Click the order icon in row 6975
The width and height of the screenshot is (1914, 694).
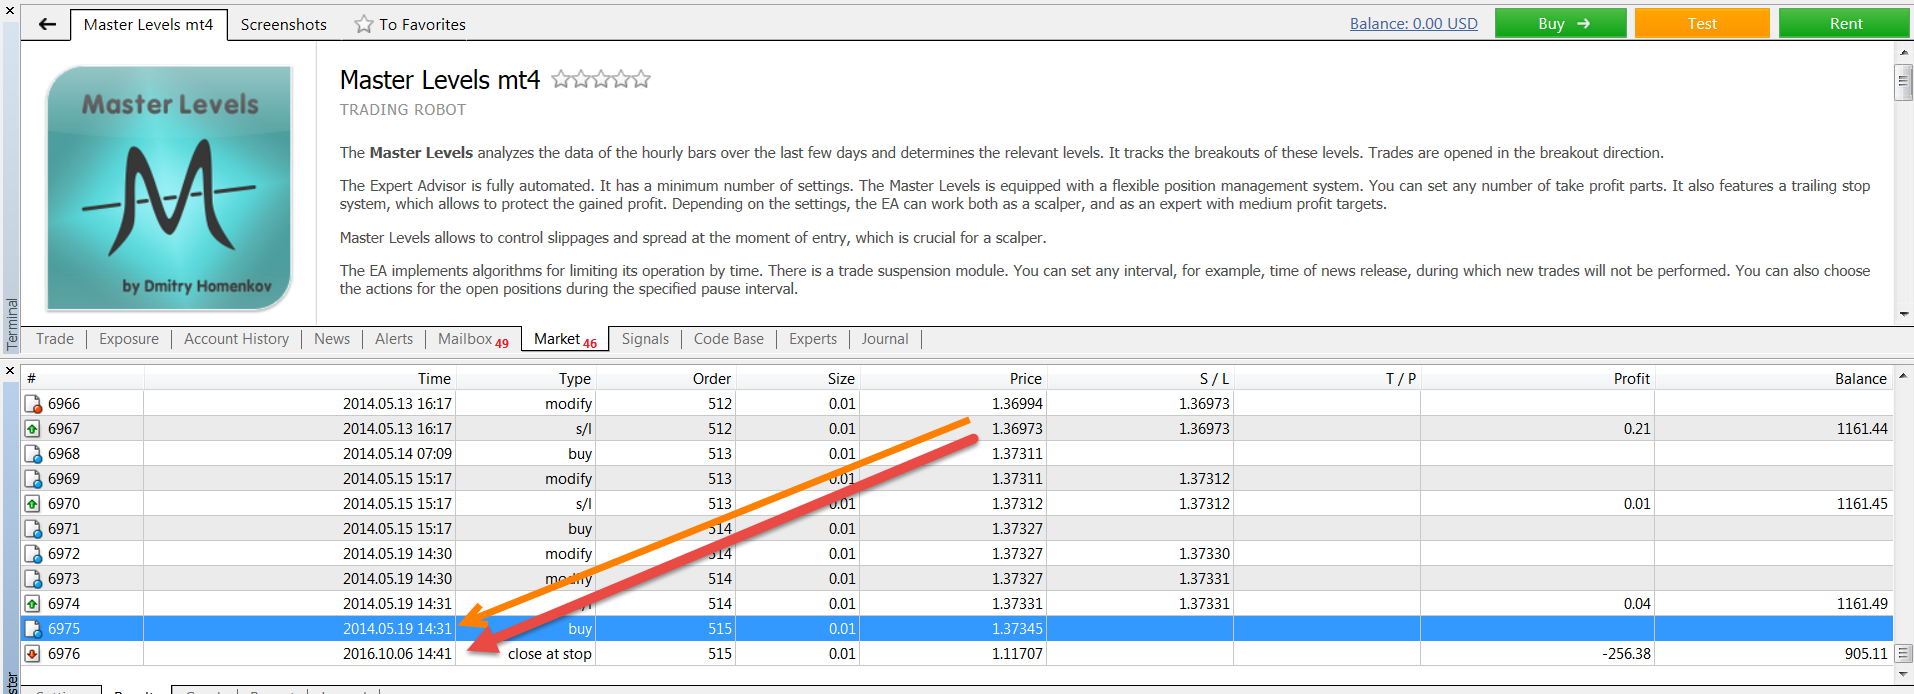[x=33, y=629]
